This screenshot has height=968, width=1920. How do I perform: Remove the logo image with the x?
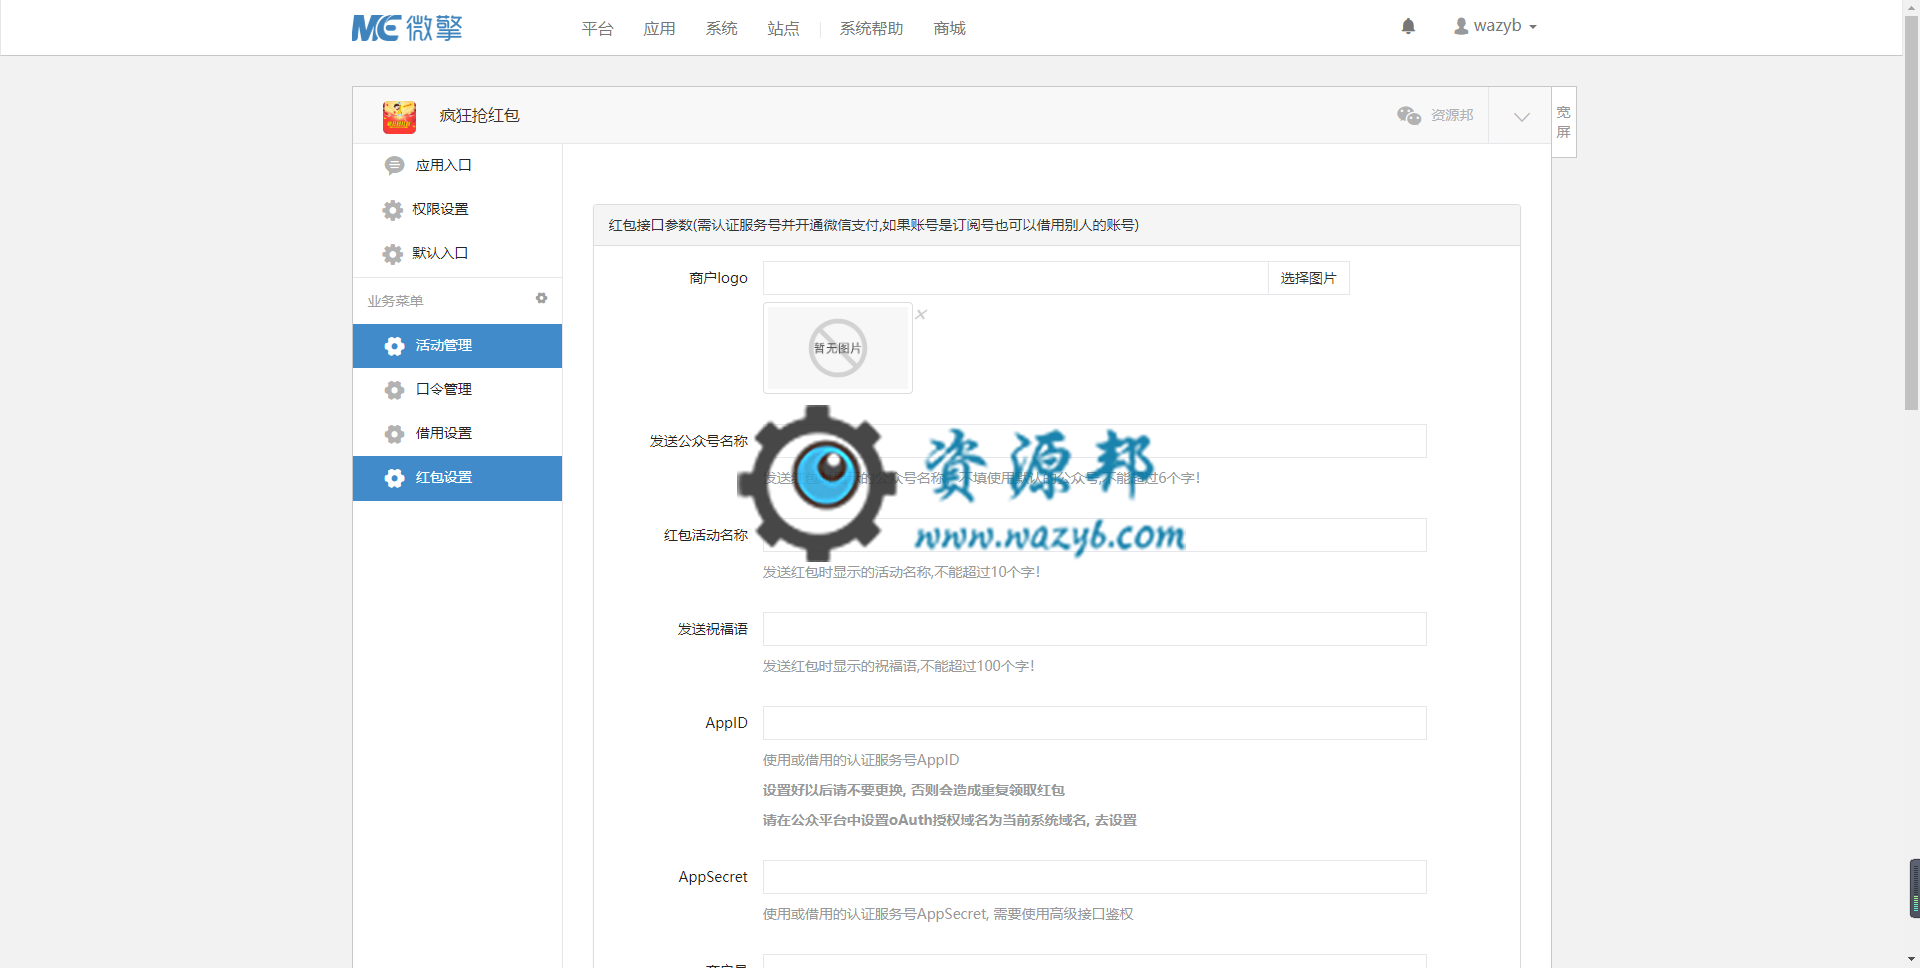[921, 314]
